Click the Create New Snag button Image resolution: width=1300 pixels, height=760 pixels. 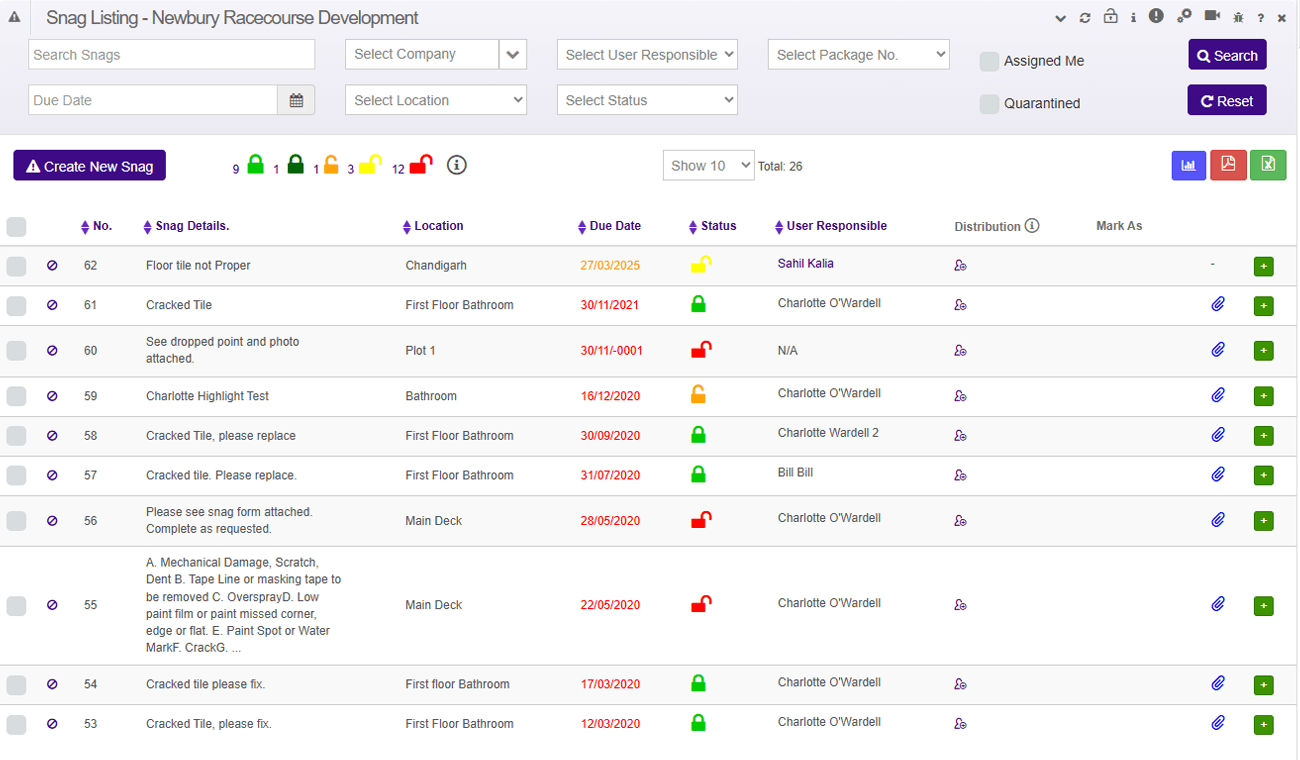click(x=89, y=166)
